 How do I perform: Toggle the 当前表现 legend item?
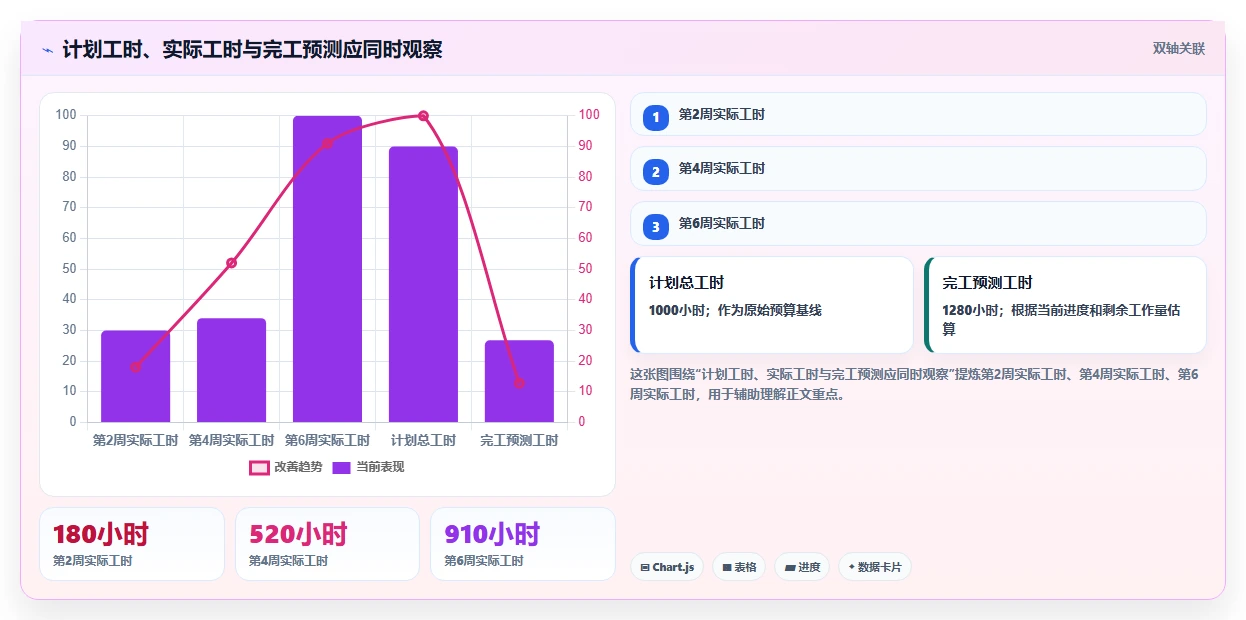click(x=368, y=467)
